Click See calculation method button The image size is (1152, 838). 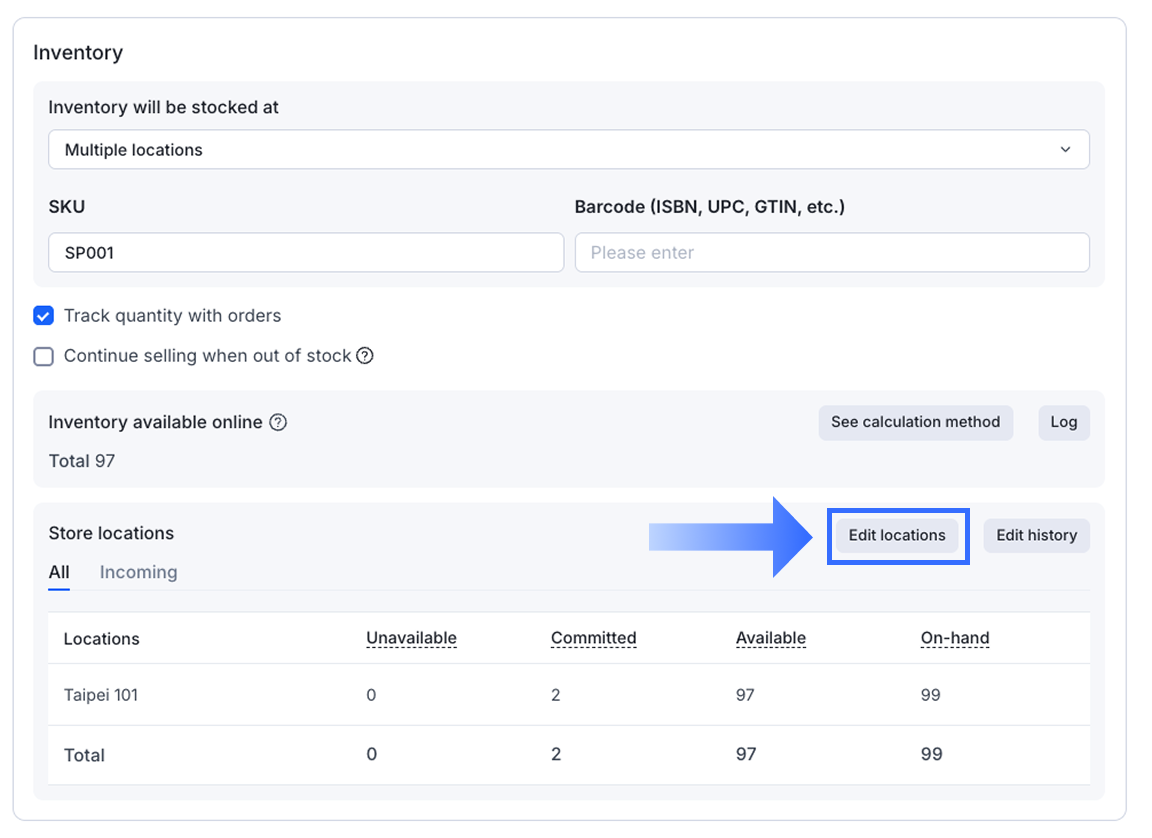[915, 422]
